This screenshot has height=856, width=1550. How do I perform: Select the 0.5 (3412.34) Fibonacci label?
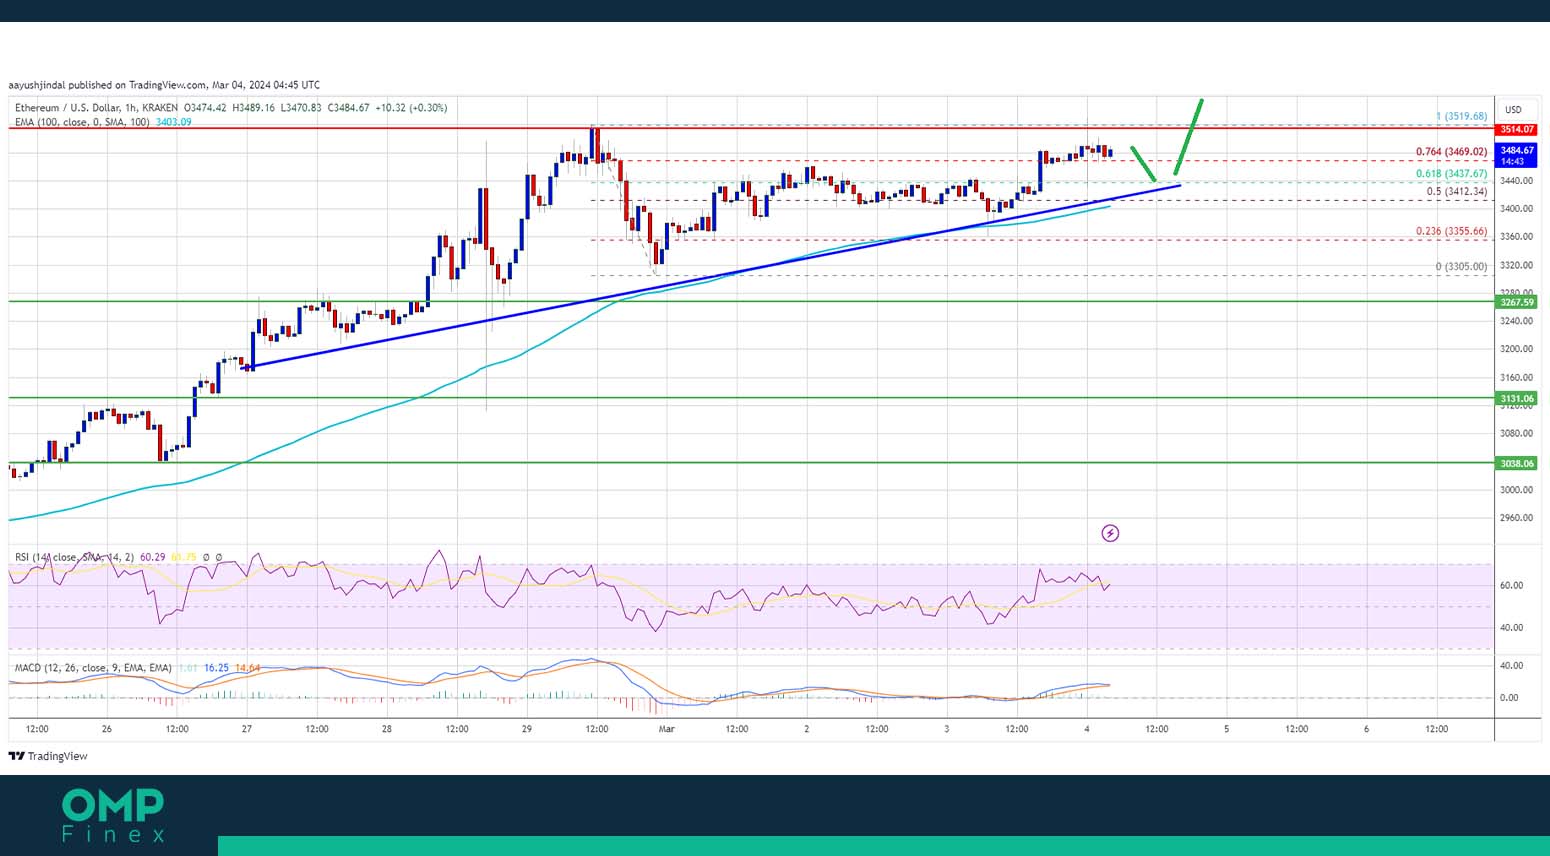(1457, 191)
